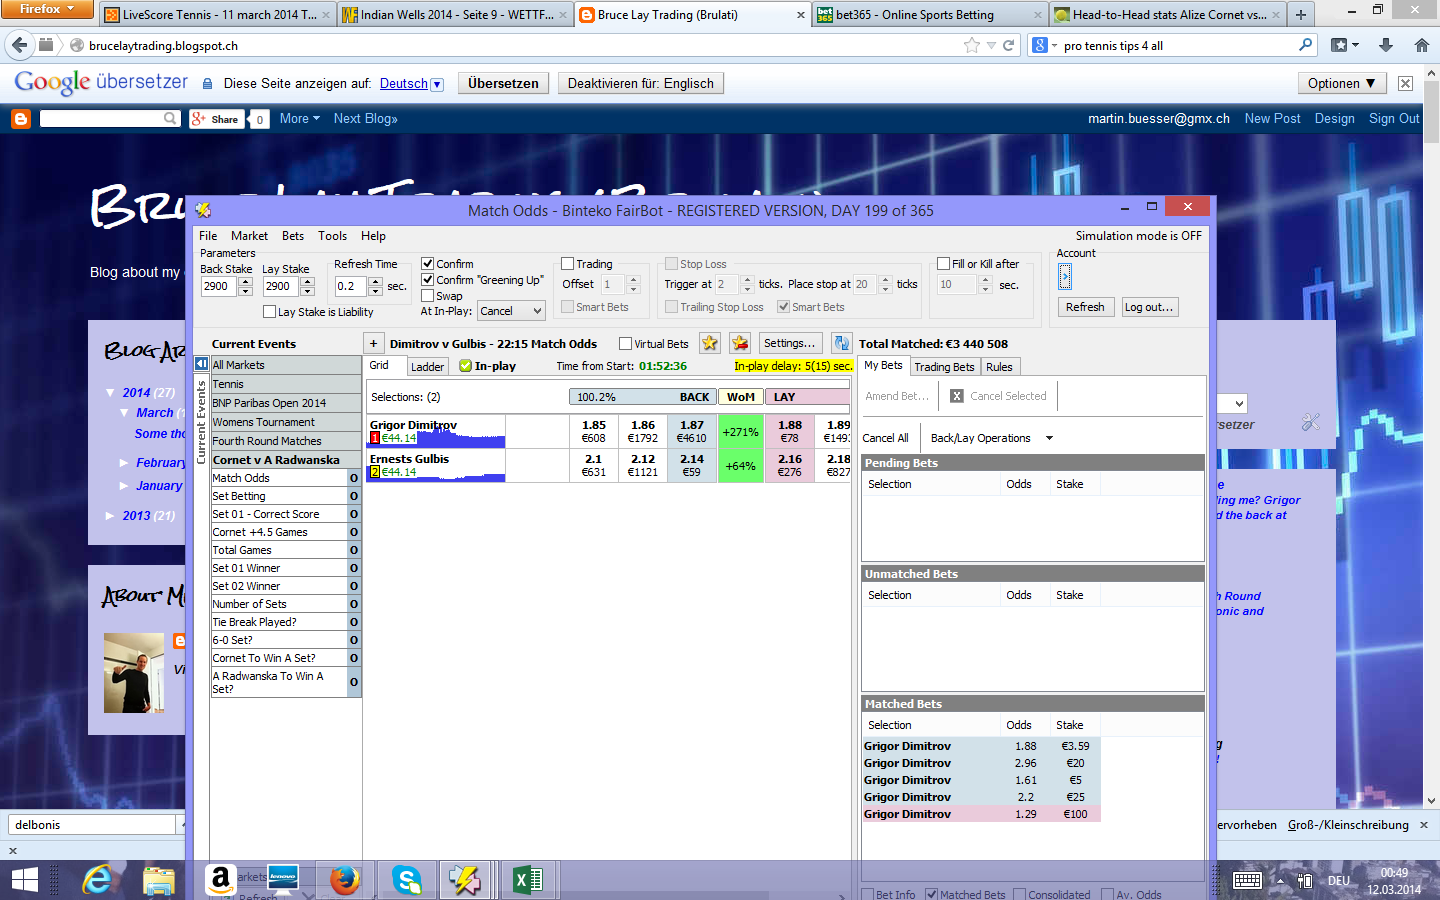Launch Internet Explorer from the taskbar
Screen dimensions: 1440x900
[98, 880]
